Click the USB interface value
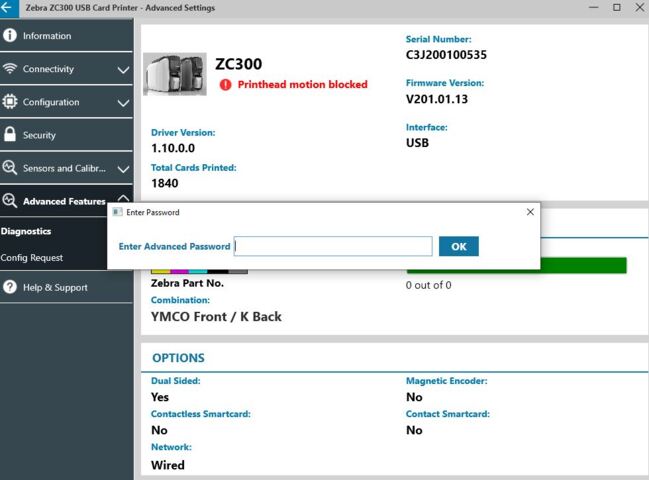This screenshot has height=480, width=649. (x=417, y=143)
